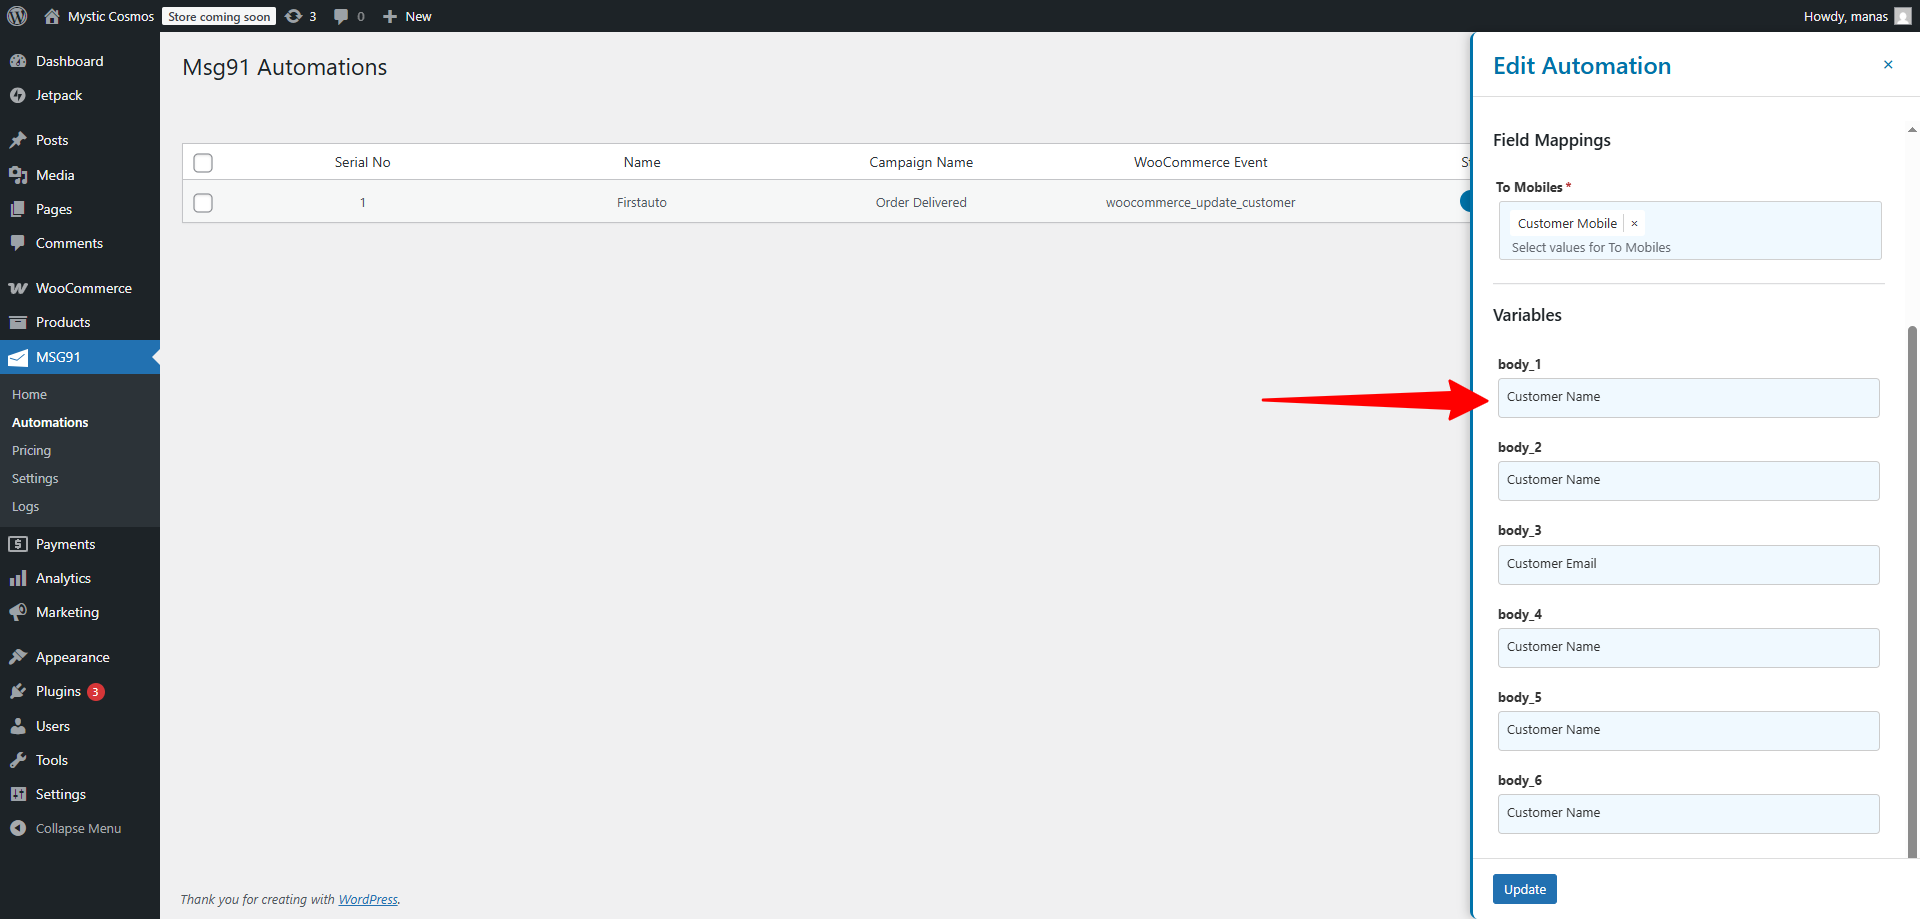The width and height of the screenshot is (1920, 919).
Task: Click the Tools wrench icon
Action: pos(18,760)
